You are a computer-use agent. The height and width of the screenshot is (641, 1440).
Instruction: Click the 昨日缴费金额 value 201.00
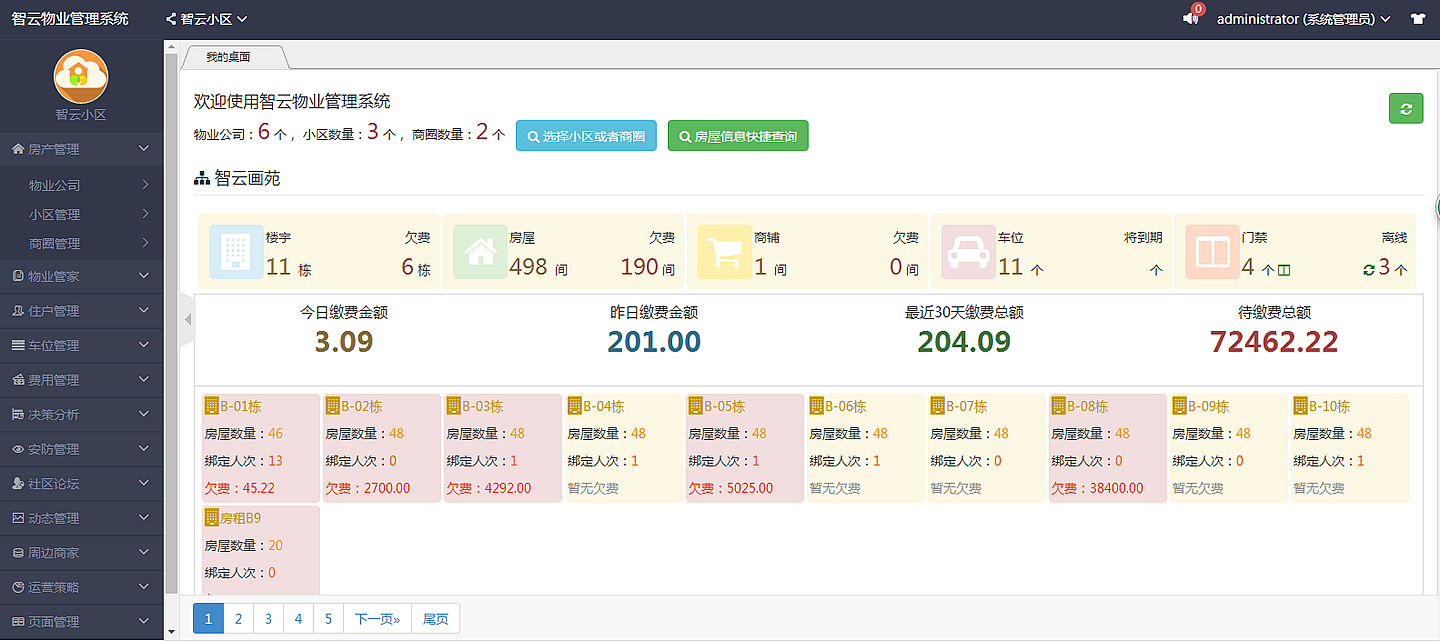[654, 342]
